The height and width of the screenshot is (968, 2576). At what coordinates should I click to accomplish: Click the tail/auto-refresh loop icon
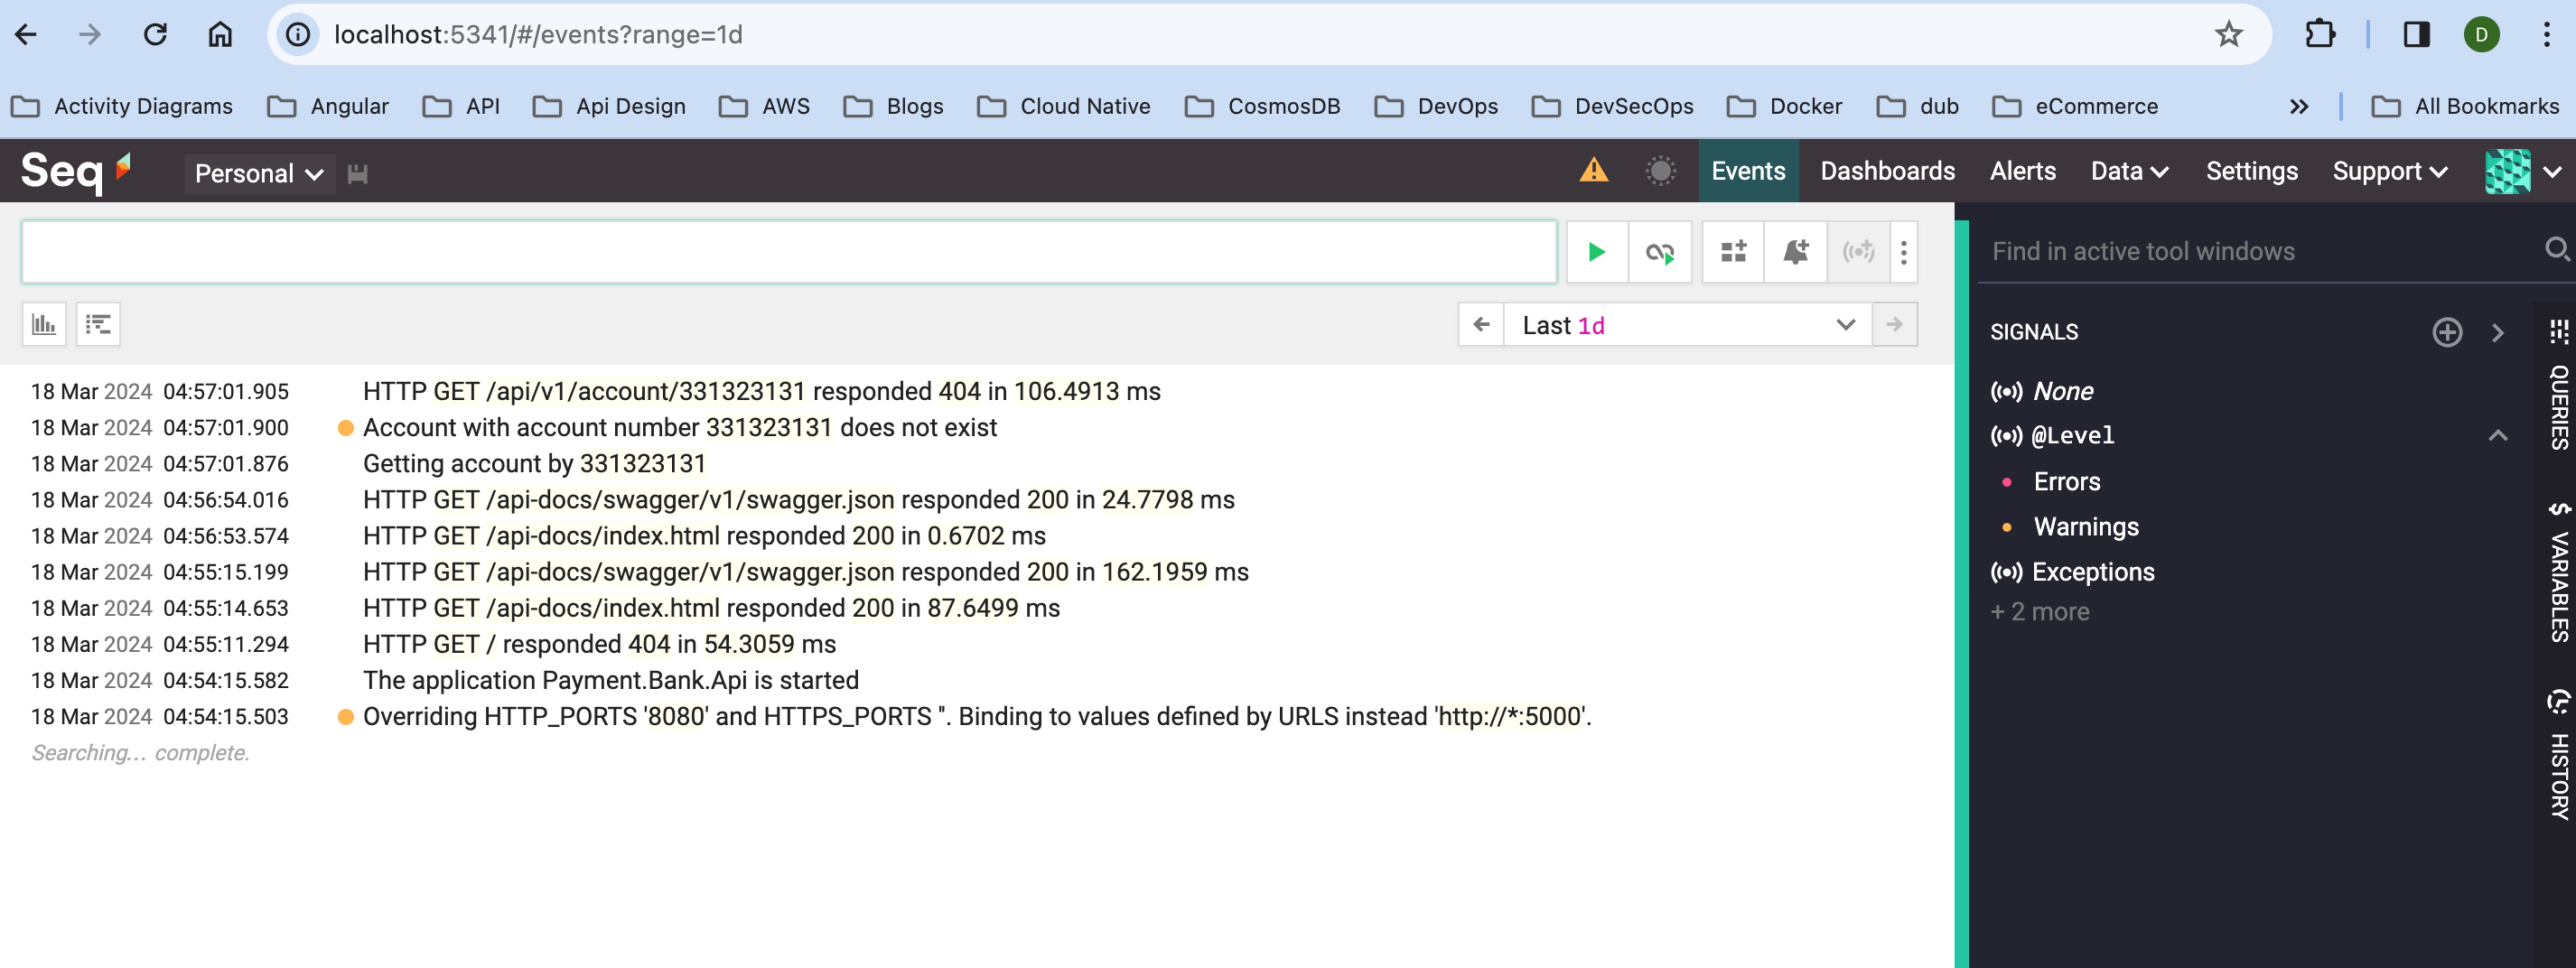[1659, 252]
